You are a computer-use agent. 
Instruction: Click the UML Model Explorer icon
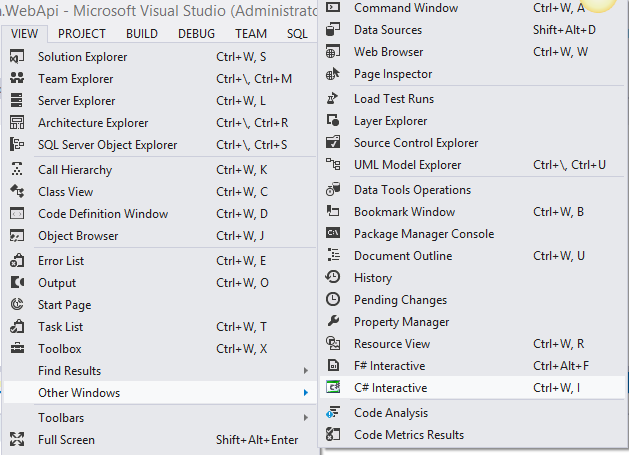tap(333, 165)
